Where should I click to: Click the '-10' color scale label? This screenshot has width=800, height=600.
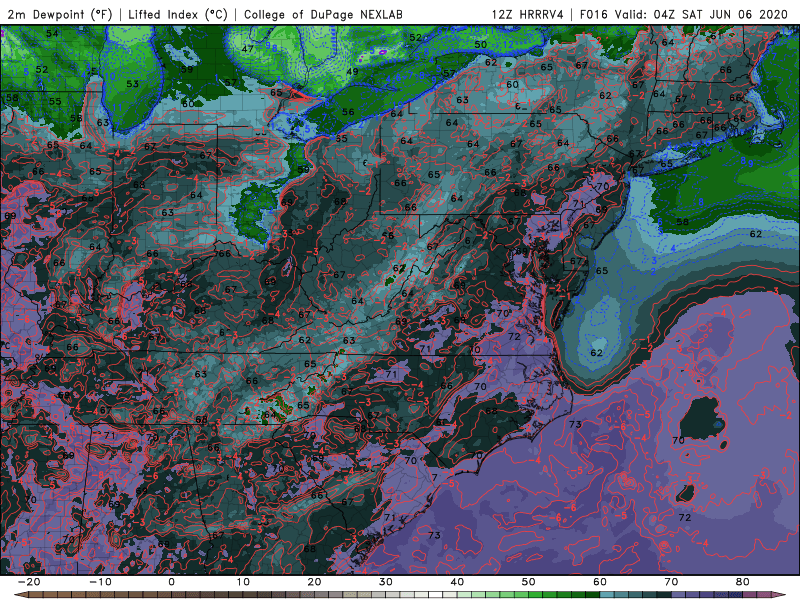click(x=100, y=582)
